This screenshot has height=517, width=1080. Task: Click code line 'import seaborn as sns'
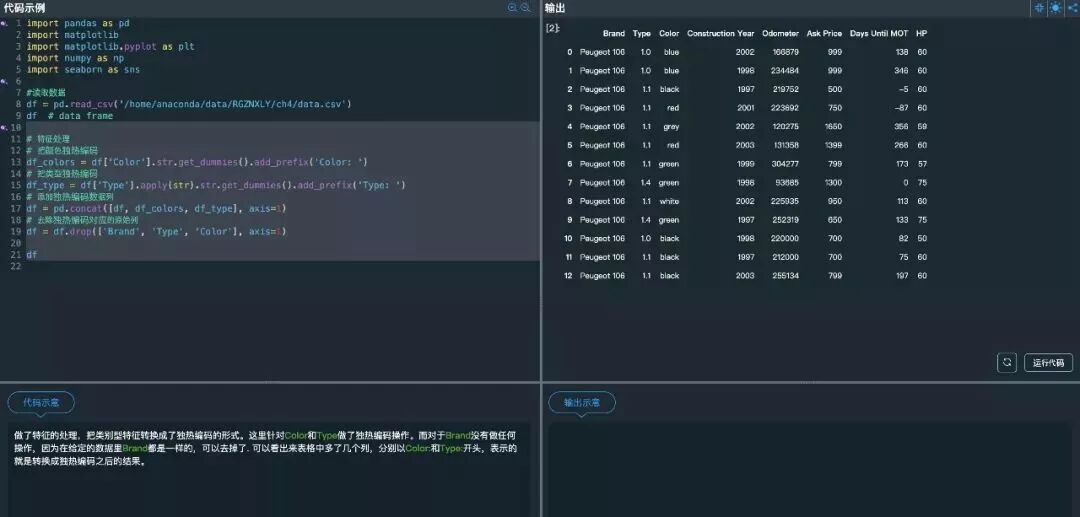pyautogui.click(x=83, y=70)
